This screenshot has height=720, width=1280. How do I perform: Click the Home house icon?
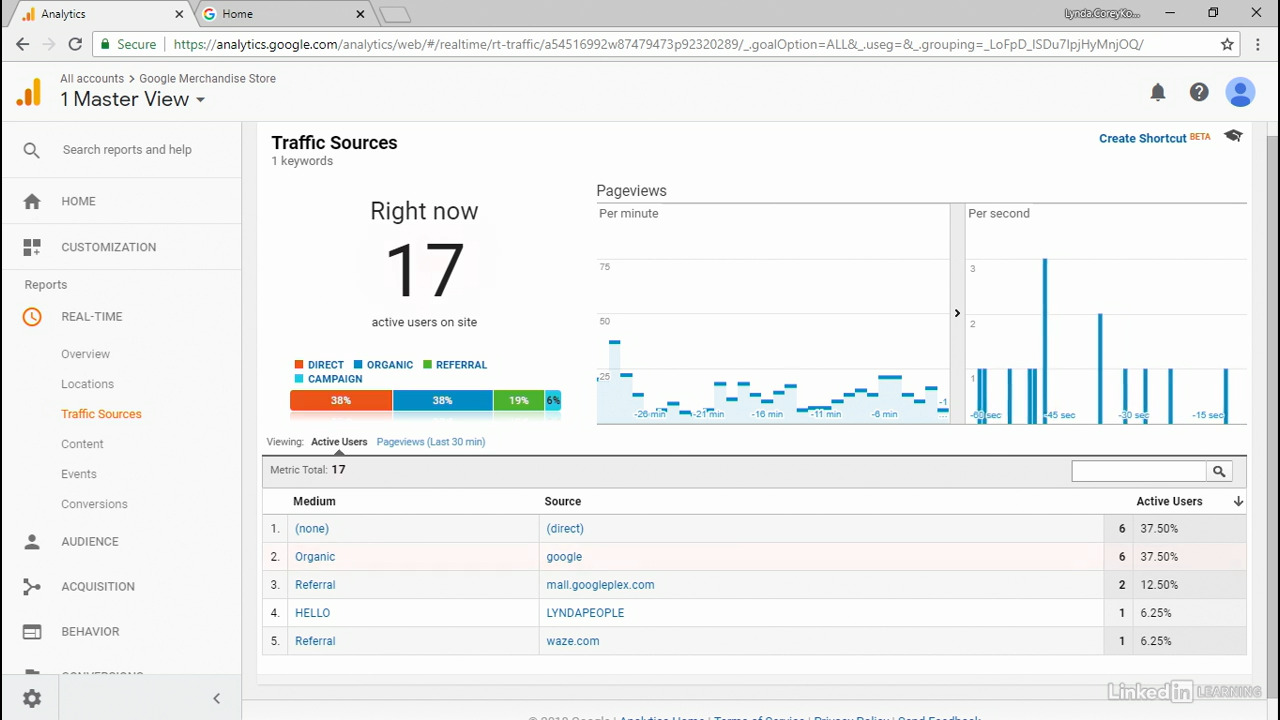32,201
